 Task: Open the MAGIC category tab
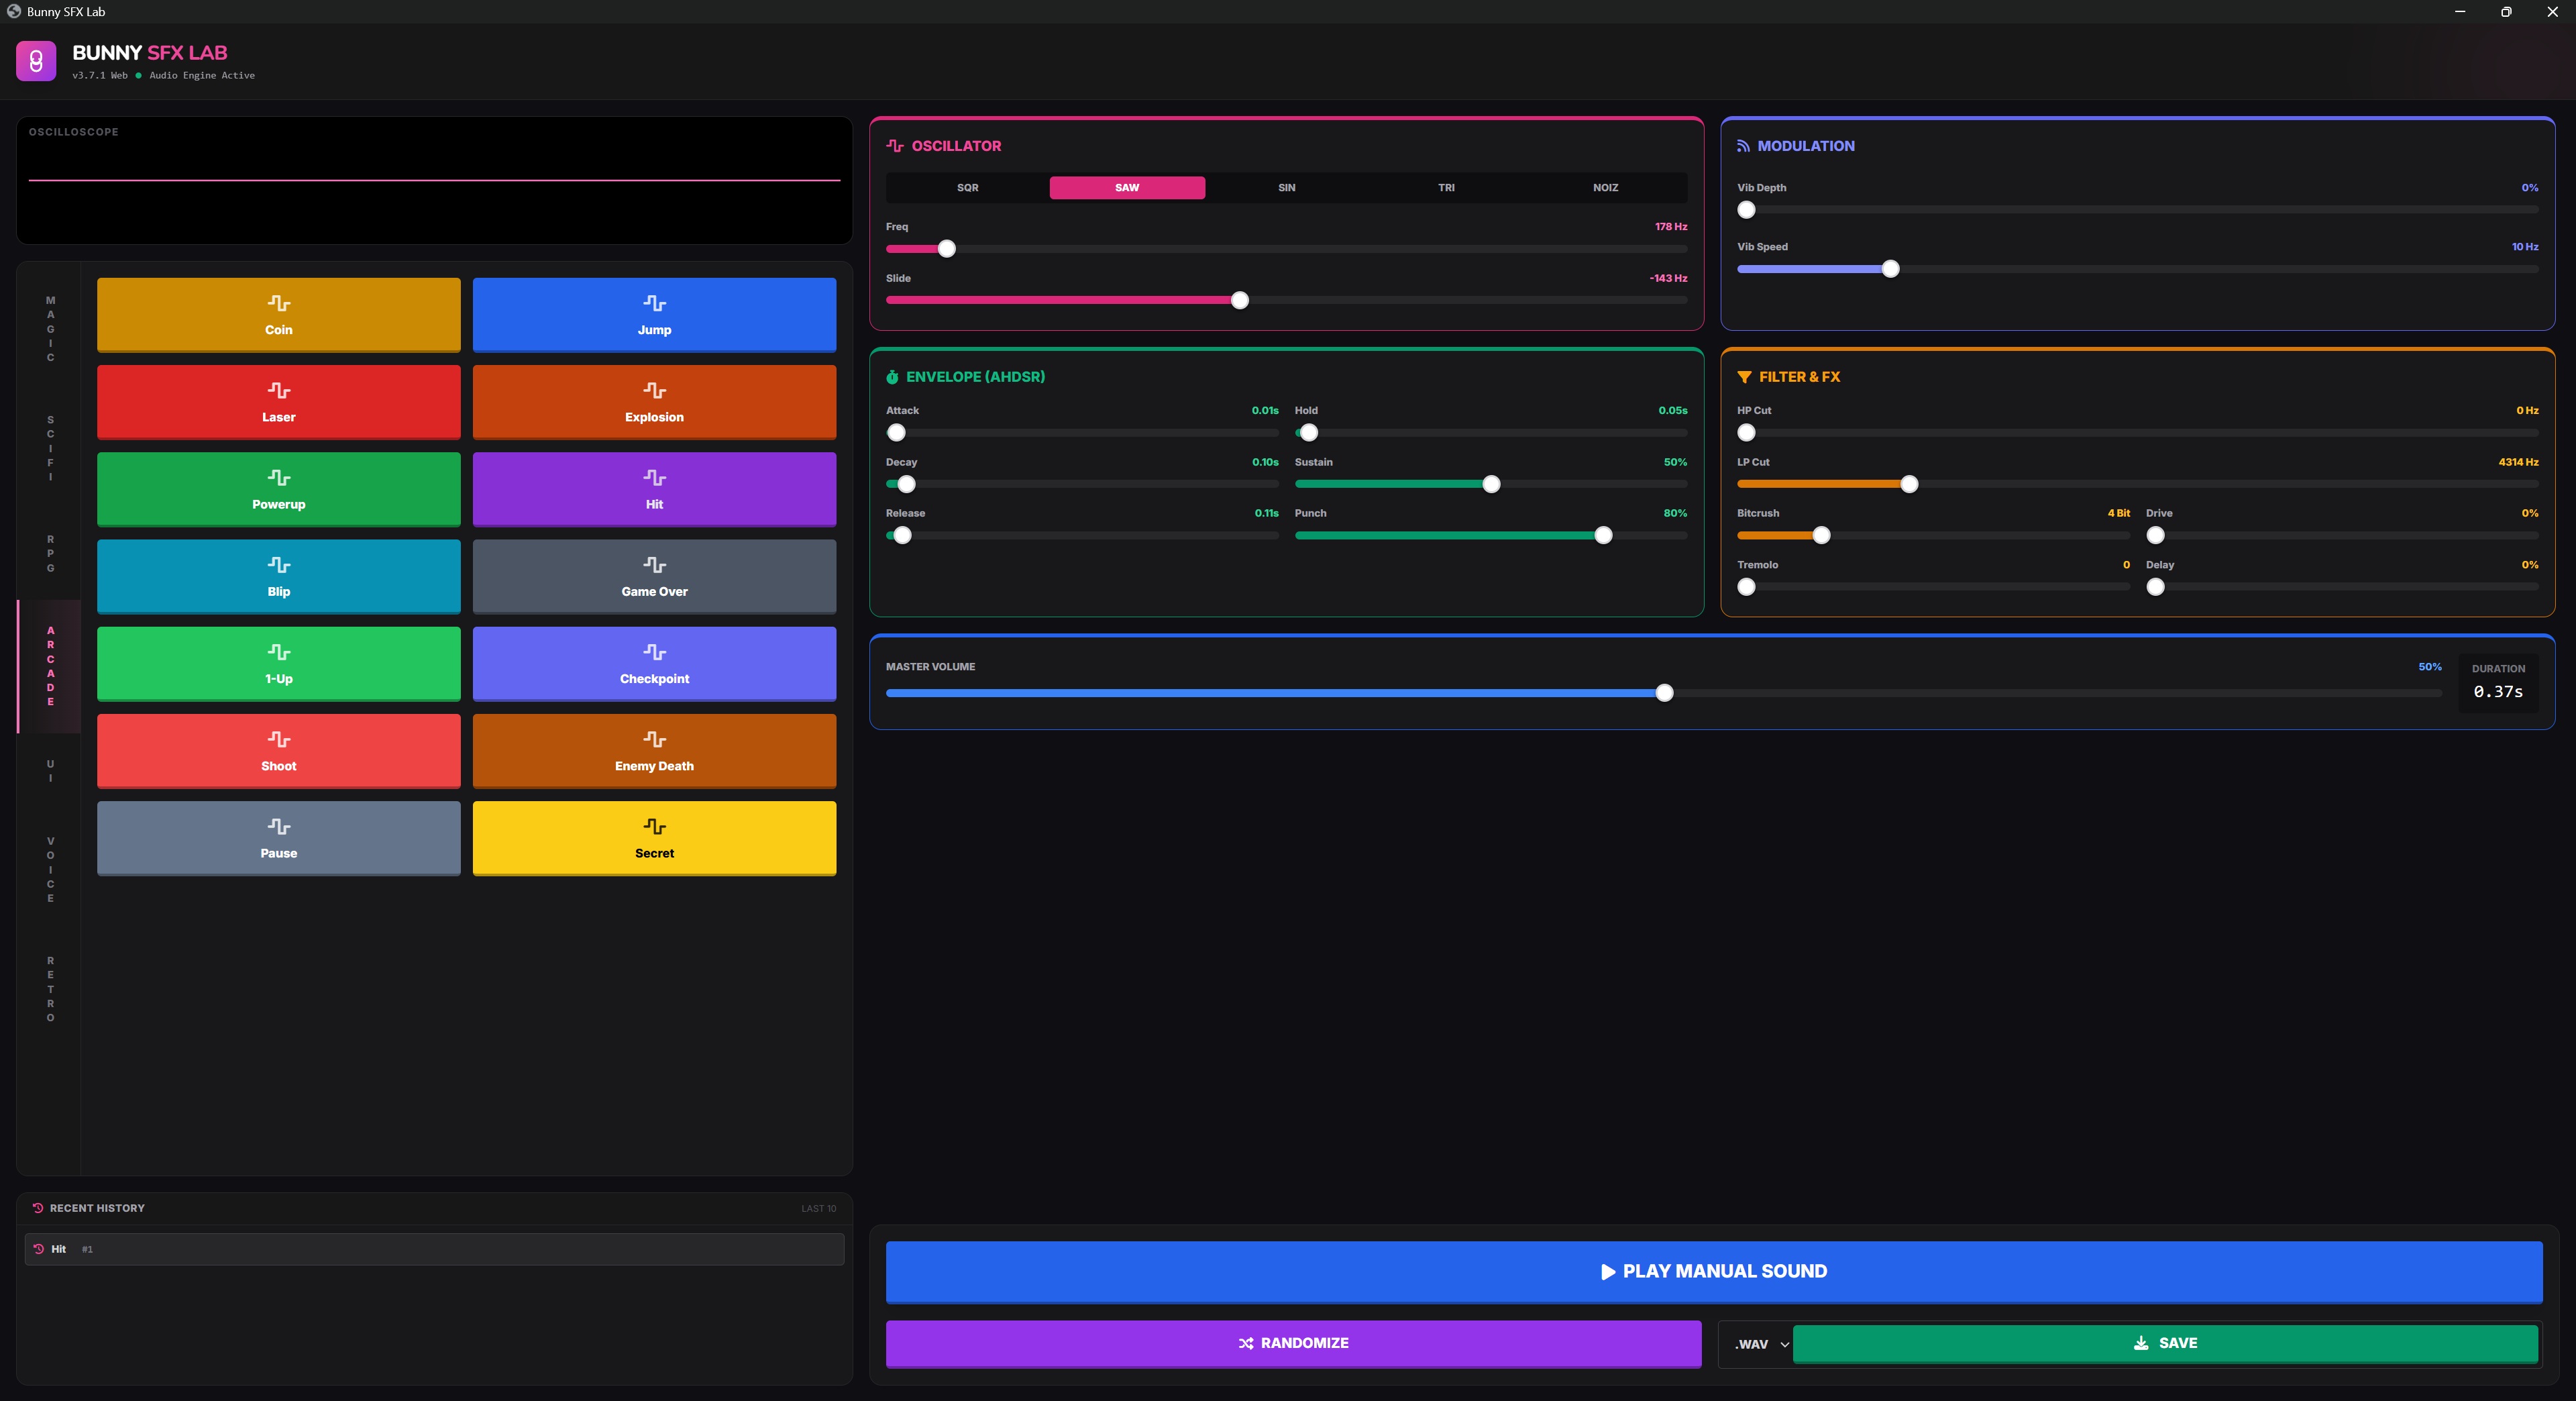[x=50, y=329]
